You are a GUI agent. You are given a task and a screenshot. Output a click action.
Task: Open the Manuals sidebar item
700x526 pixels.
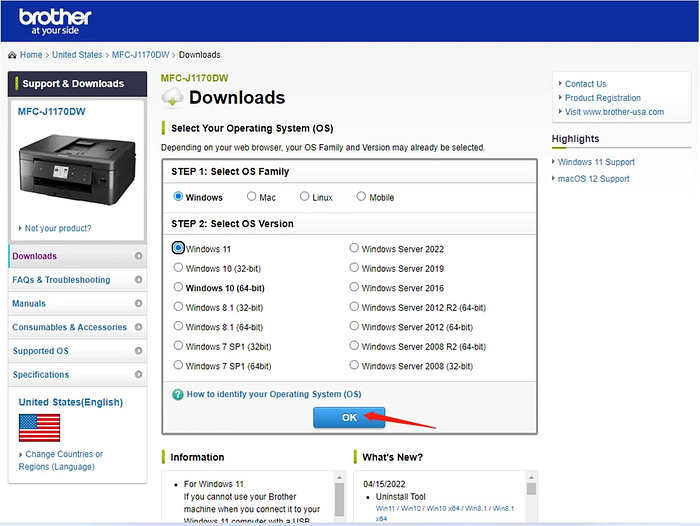pos(77,303)
